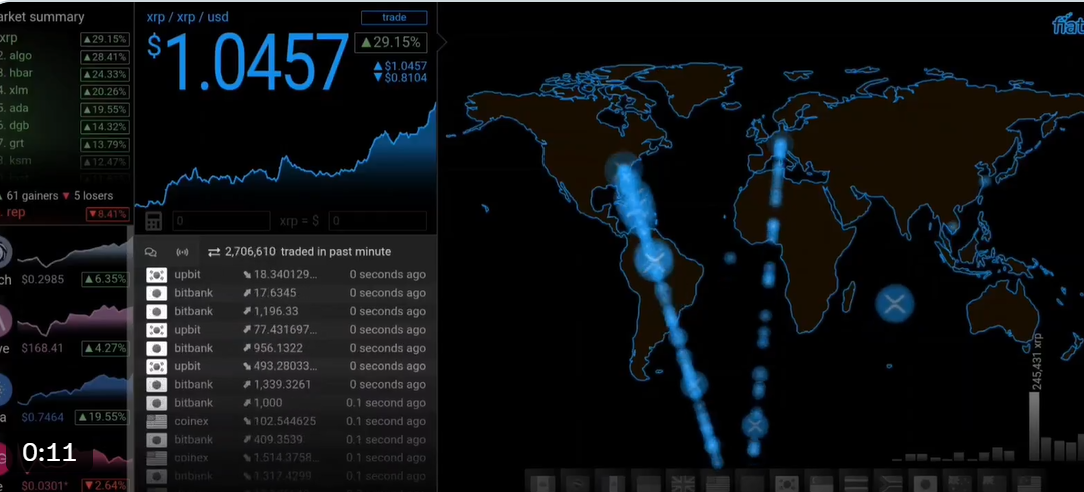Click the XRP price area chart
The width and height of the screenshot is (1084, 492).
[x=286, y=155]
